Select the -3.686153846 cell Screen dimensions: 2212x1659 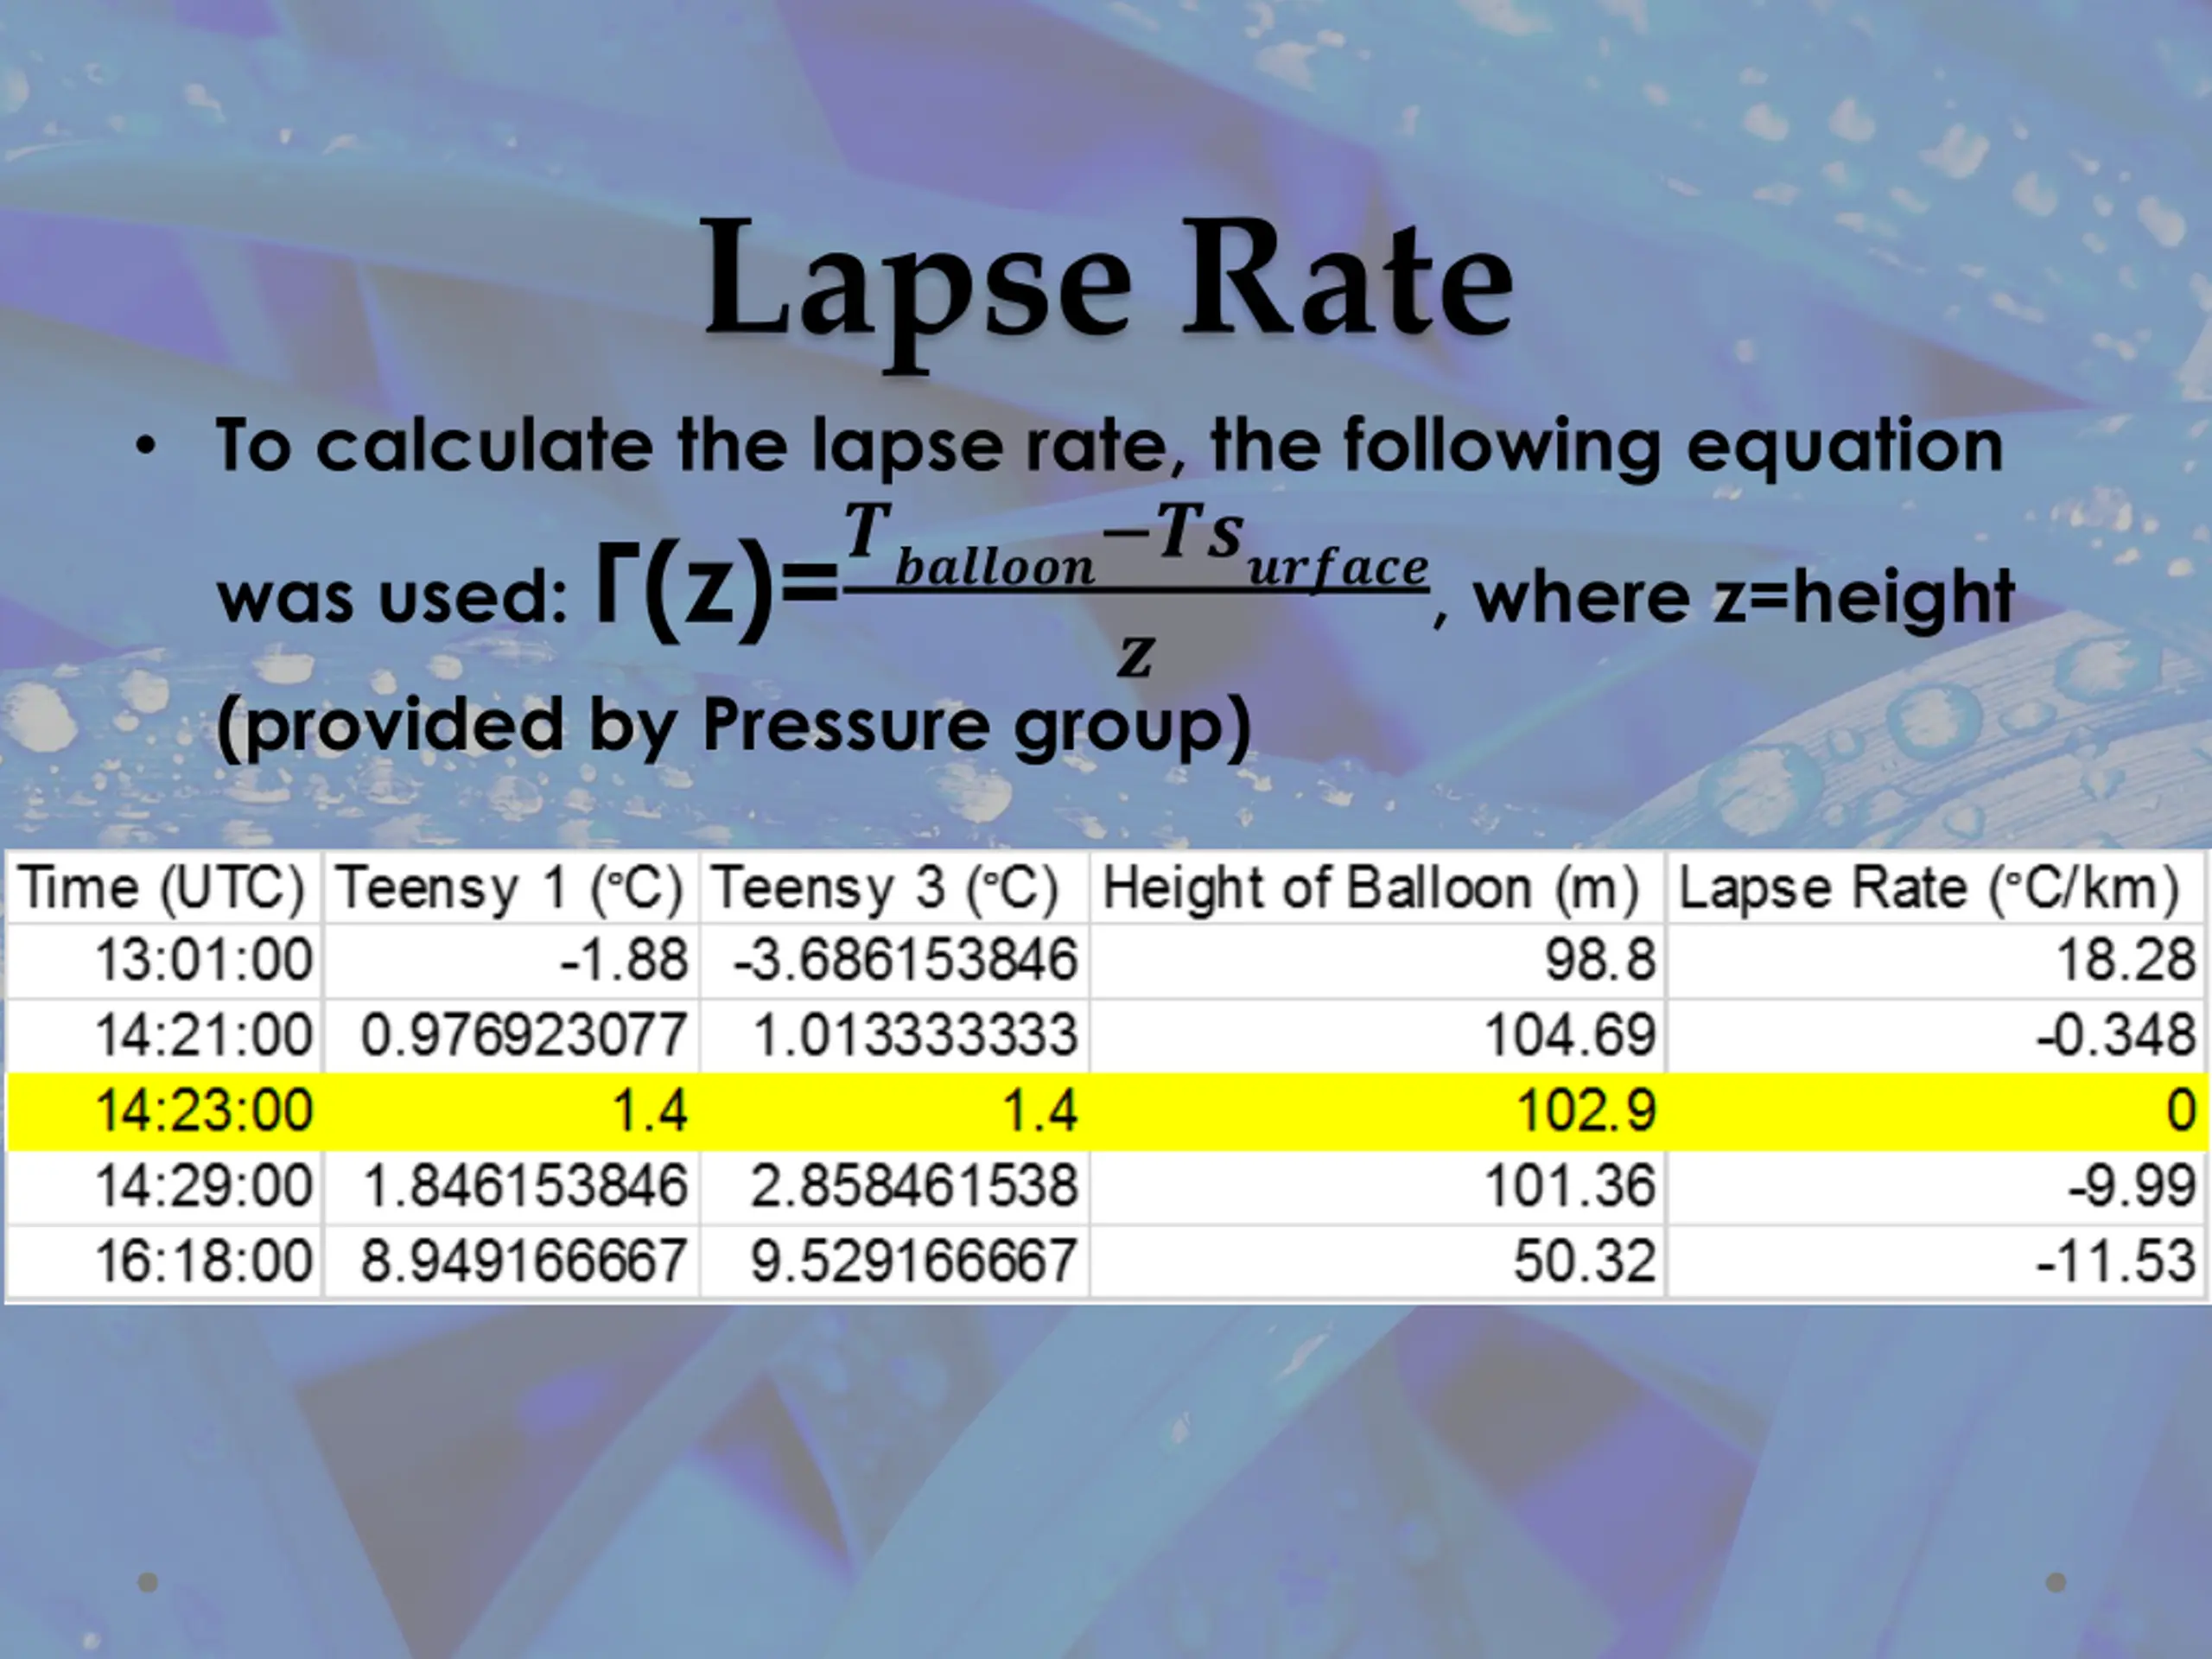point(895,961)
